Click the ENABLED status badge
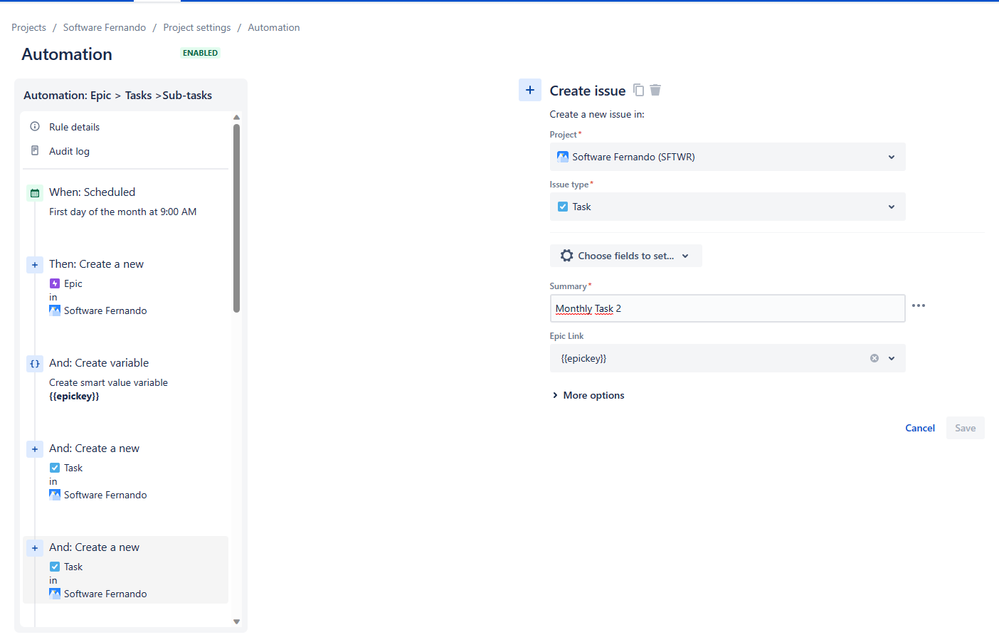This screenshot has height=638, width=999. click(200, 53)
